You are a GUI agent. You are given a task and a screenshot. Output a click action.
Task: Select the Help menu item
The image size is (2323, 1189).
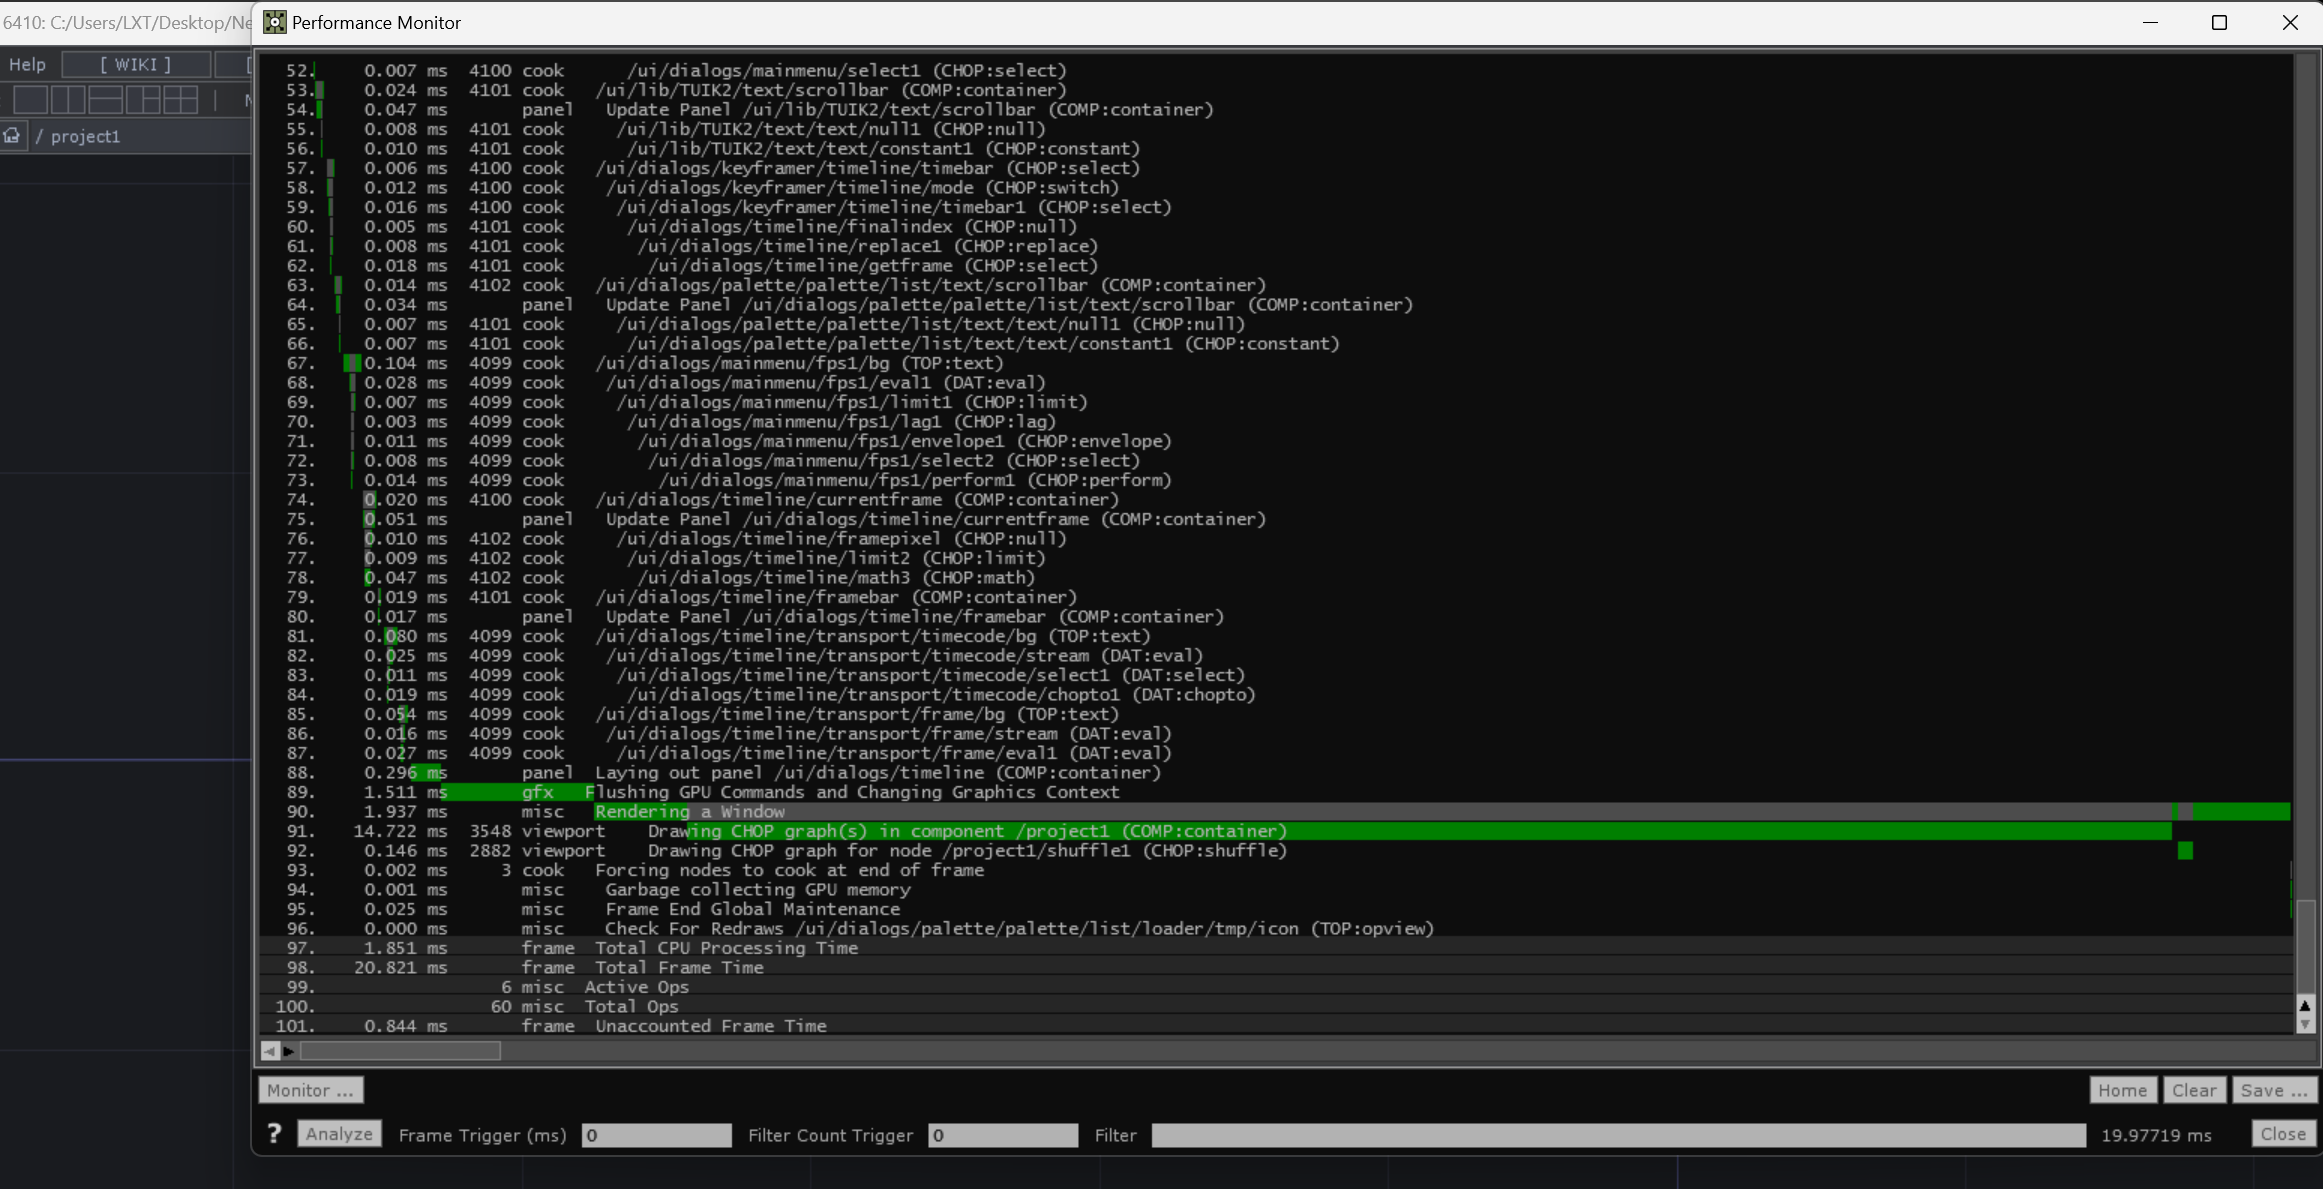[27, 64]
